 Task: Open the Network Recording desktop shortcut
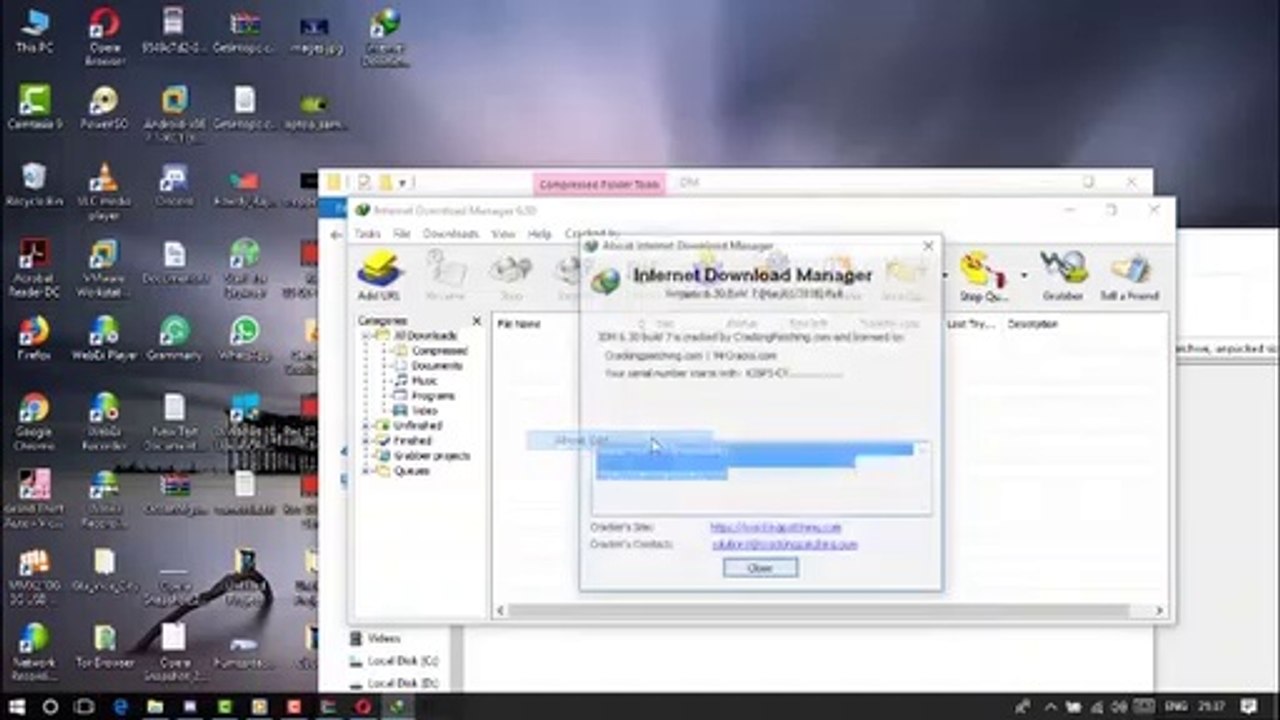click(34, 651)
